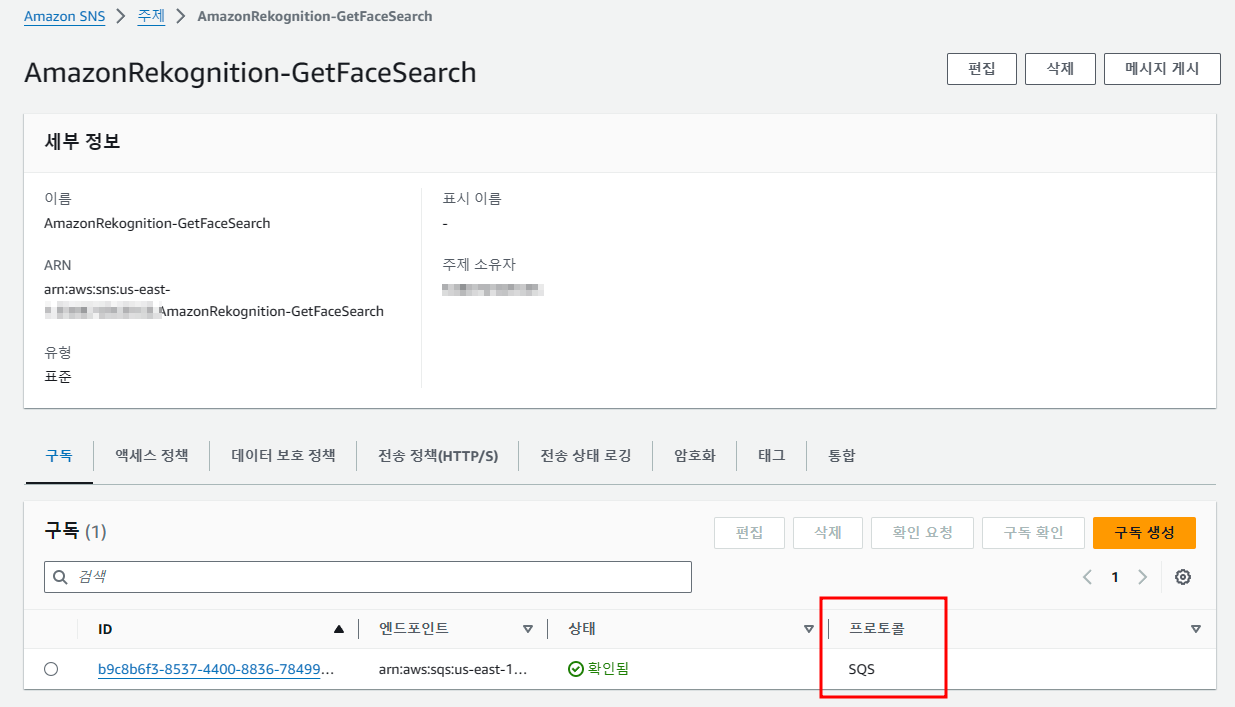Click the topic 삭제 button at top
The height and width of the screenshot is (707, 1235).
tap(1060, 69)
